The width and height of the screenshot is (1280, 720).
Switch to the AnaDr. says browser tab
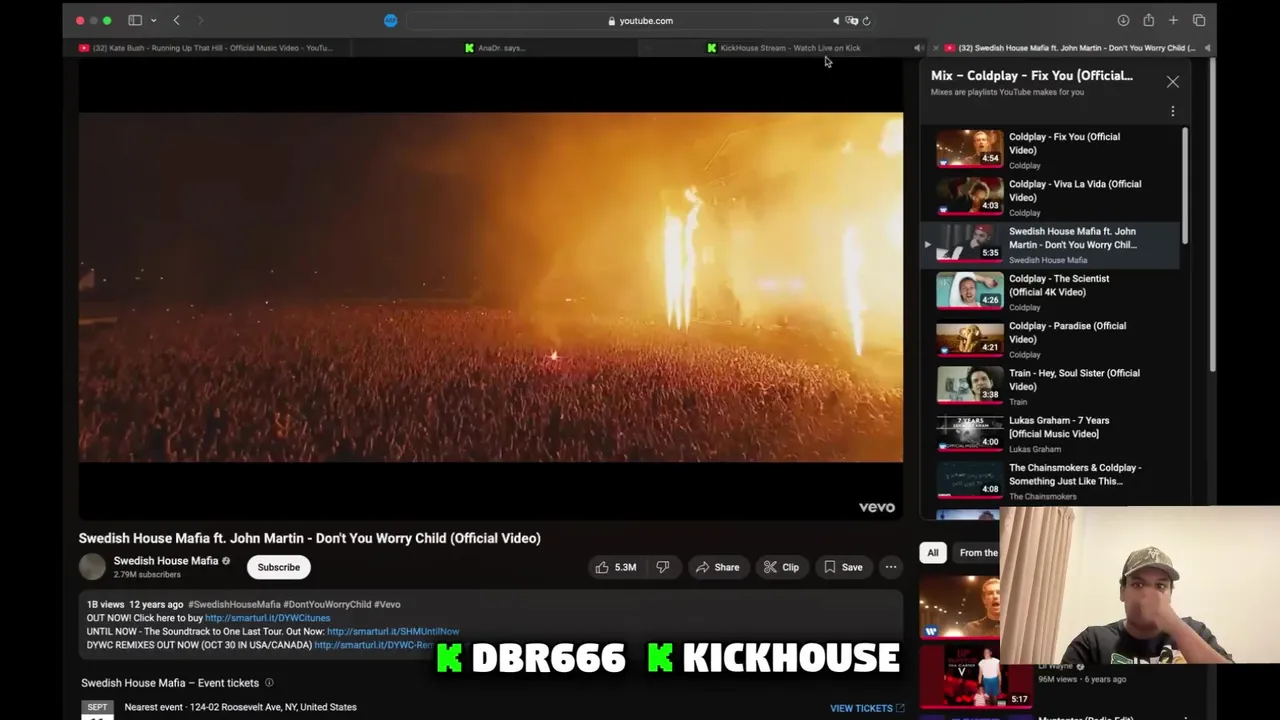coord(495,47)
